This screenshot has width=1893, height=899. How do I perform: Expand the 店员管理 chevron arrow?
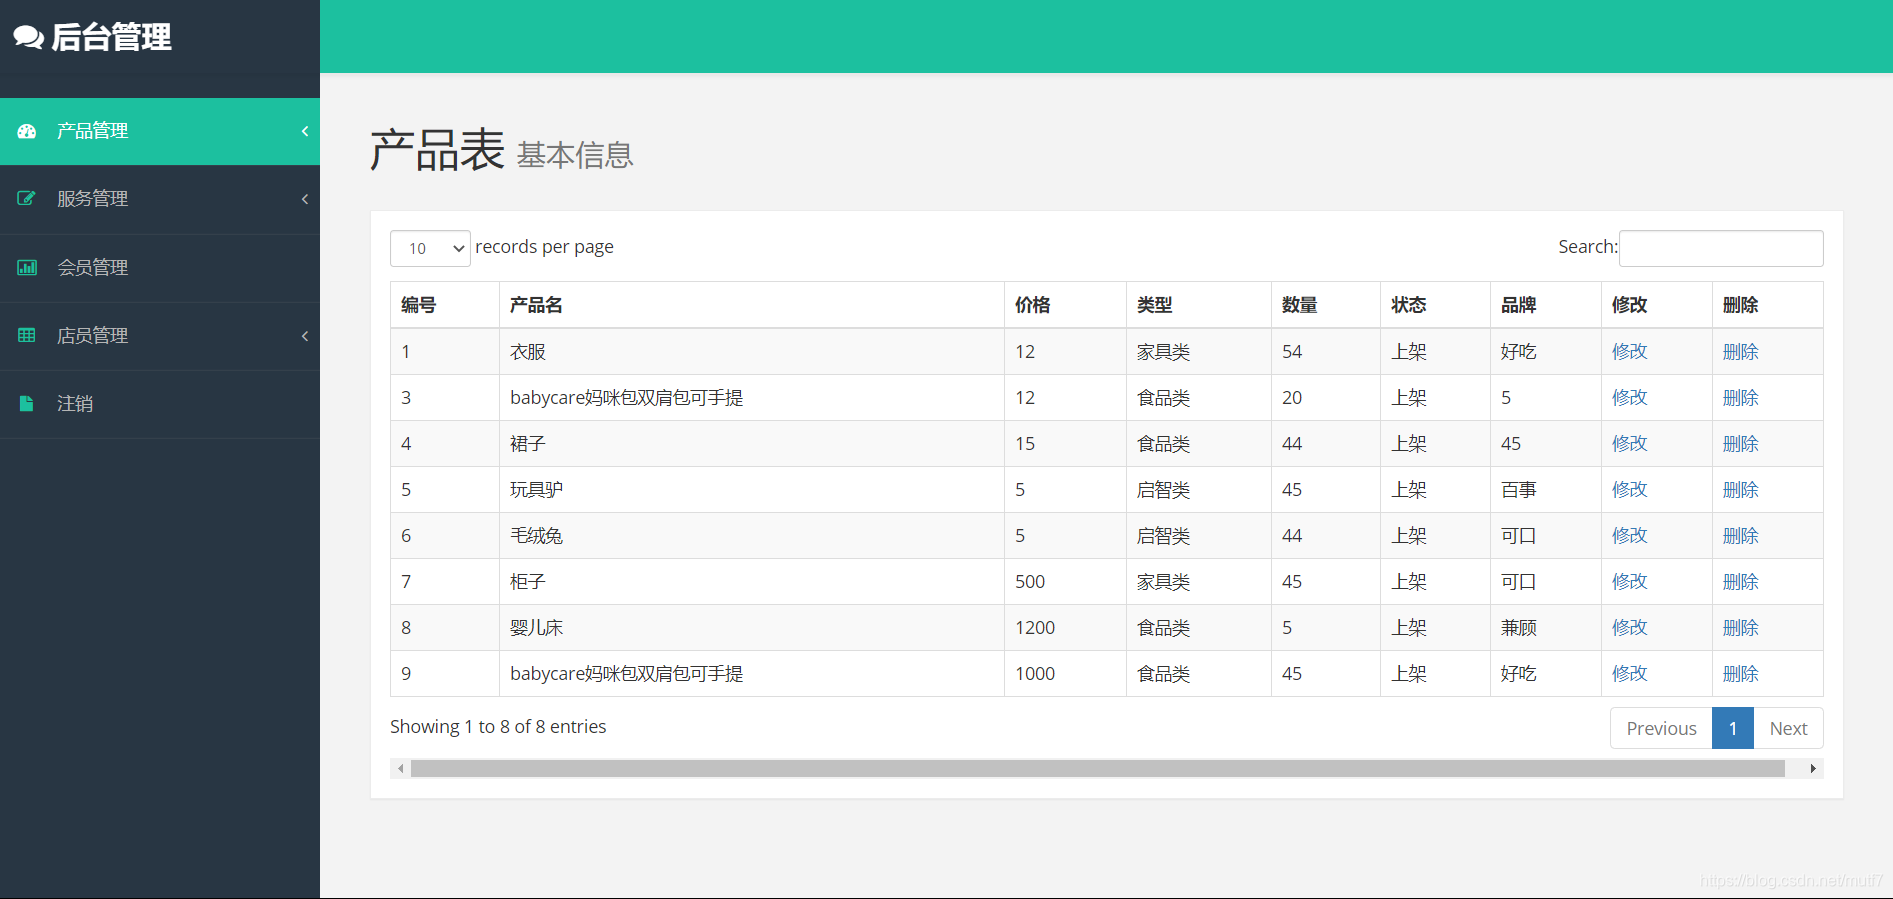(305, 336)
